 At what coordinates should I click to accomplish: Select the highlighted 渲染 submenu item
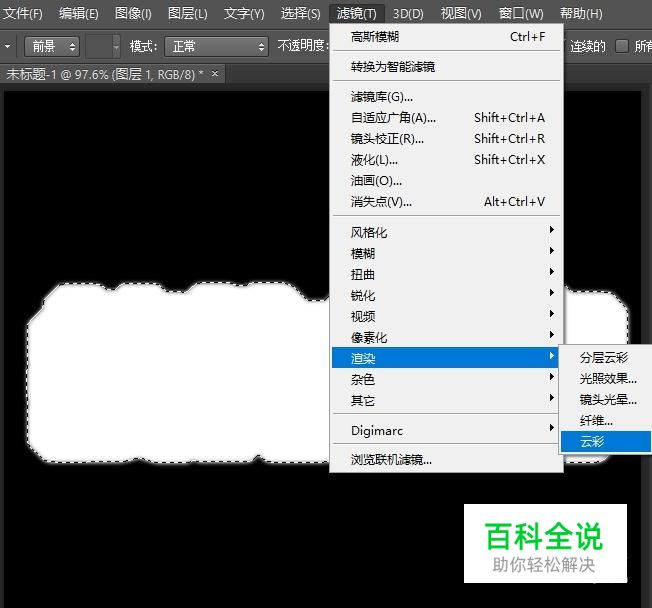[445, 358]
